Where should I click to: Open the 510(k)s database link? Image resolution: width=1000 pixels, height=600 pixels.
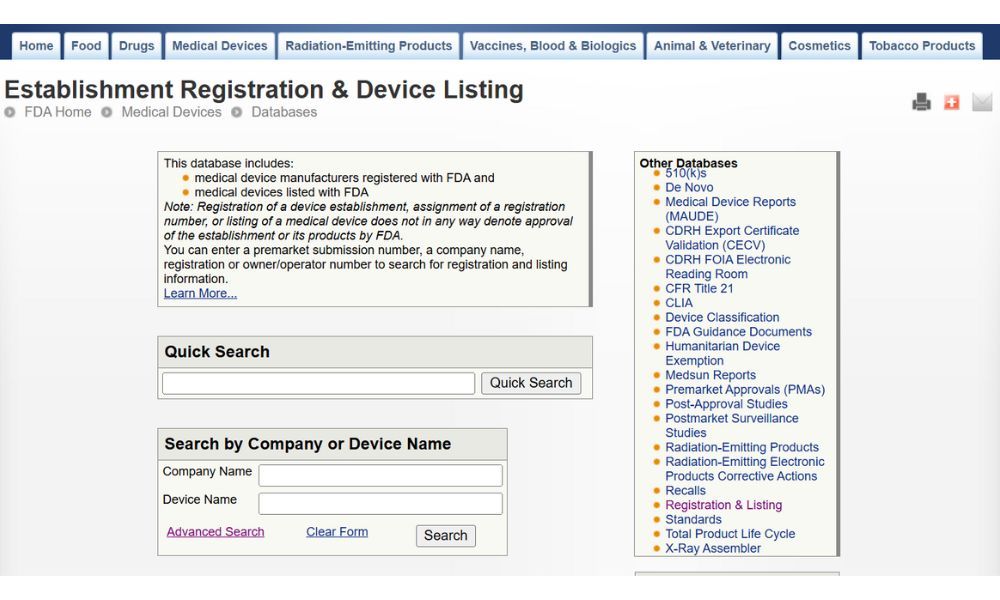(686, 173)
